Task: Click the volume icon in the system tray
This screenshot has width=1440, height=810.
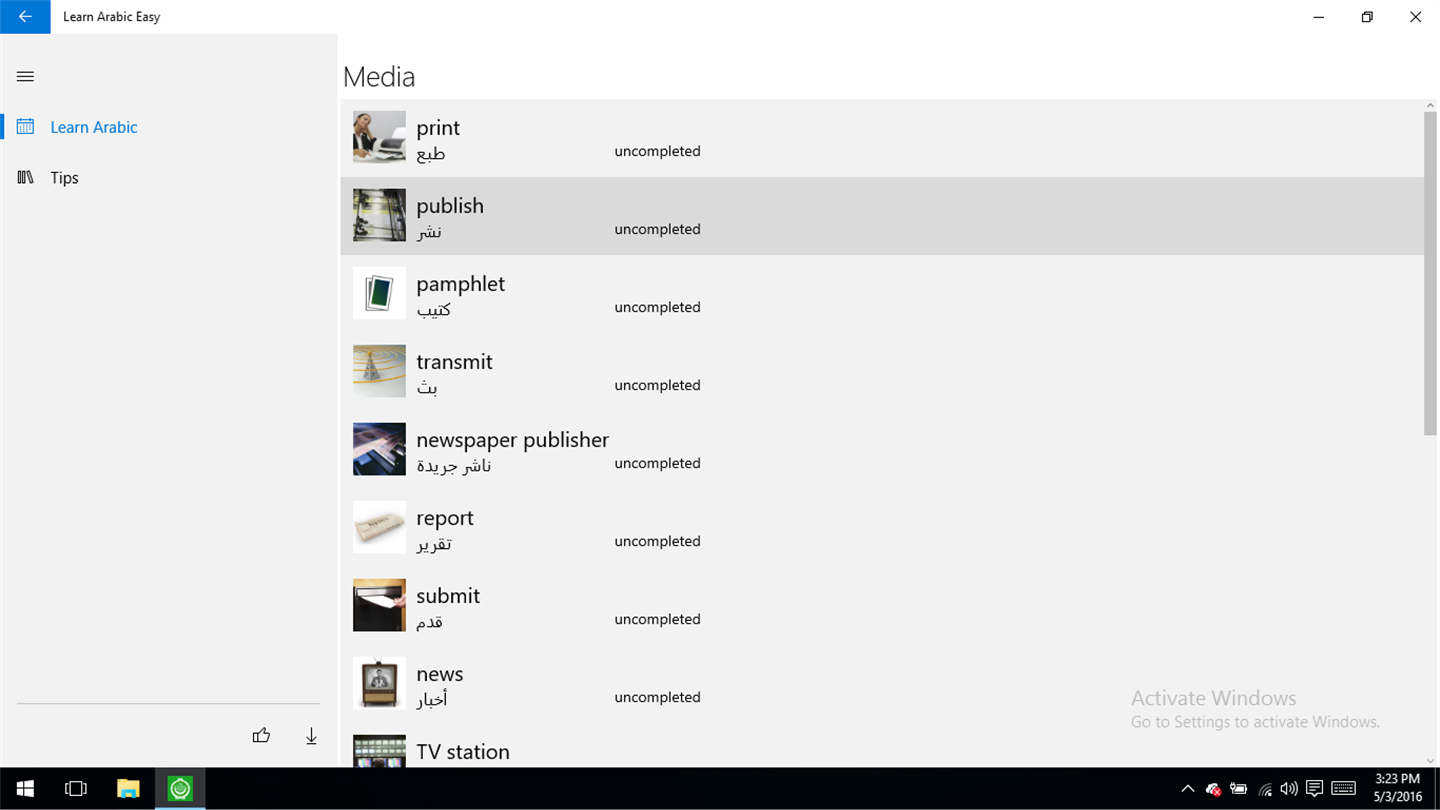Action: point(1289,789)
